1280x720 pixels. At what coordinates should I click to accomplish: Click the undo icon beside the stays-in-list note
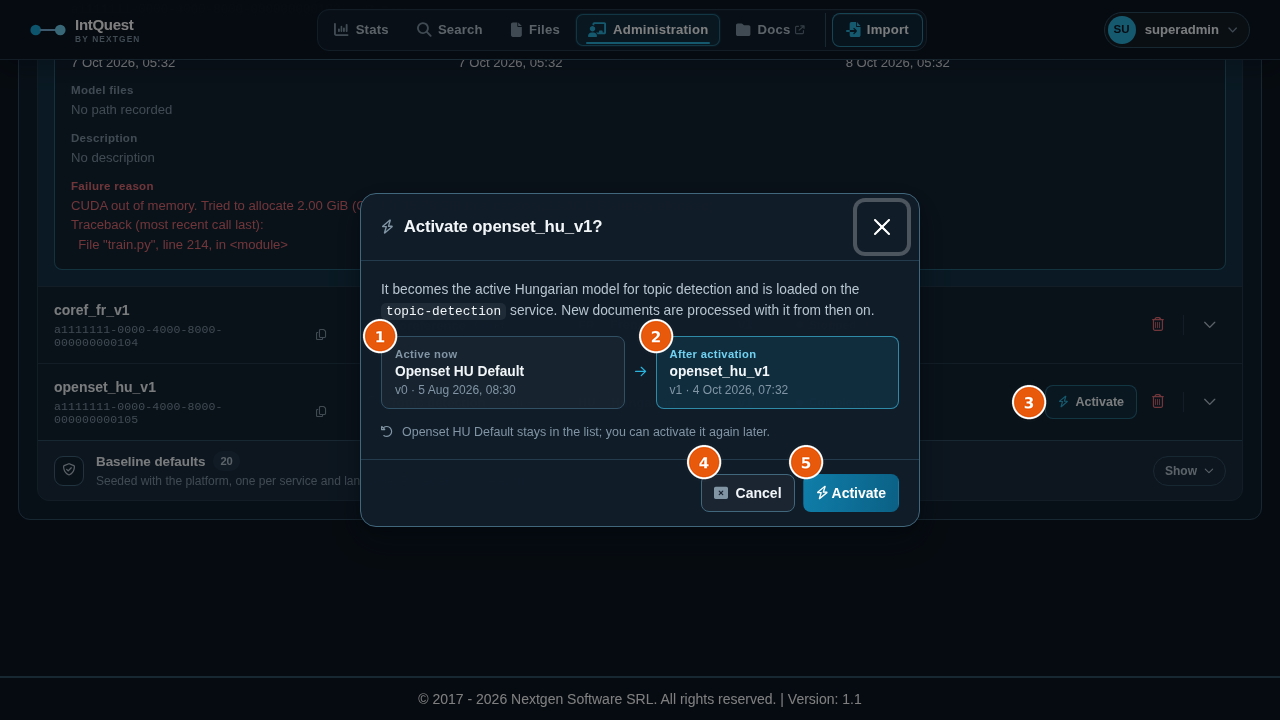(387, 431)
